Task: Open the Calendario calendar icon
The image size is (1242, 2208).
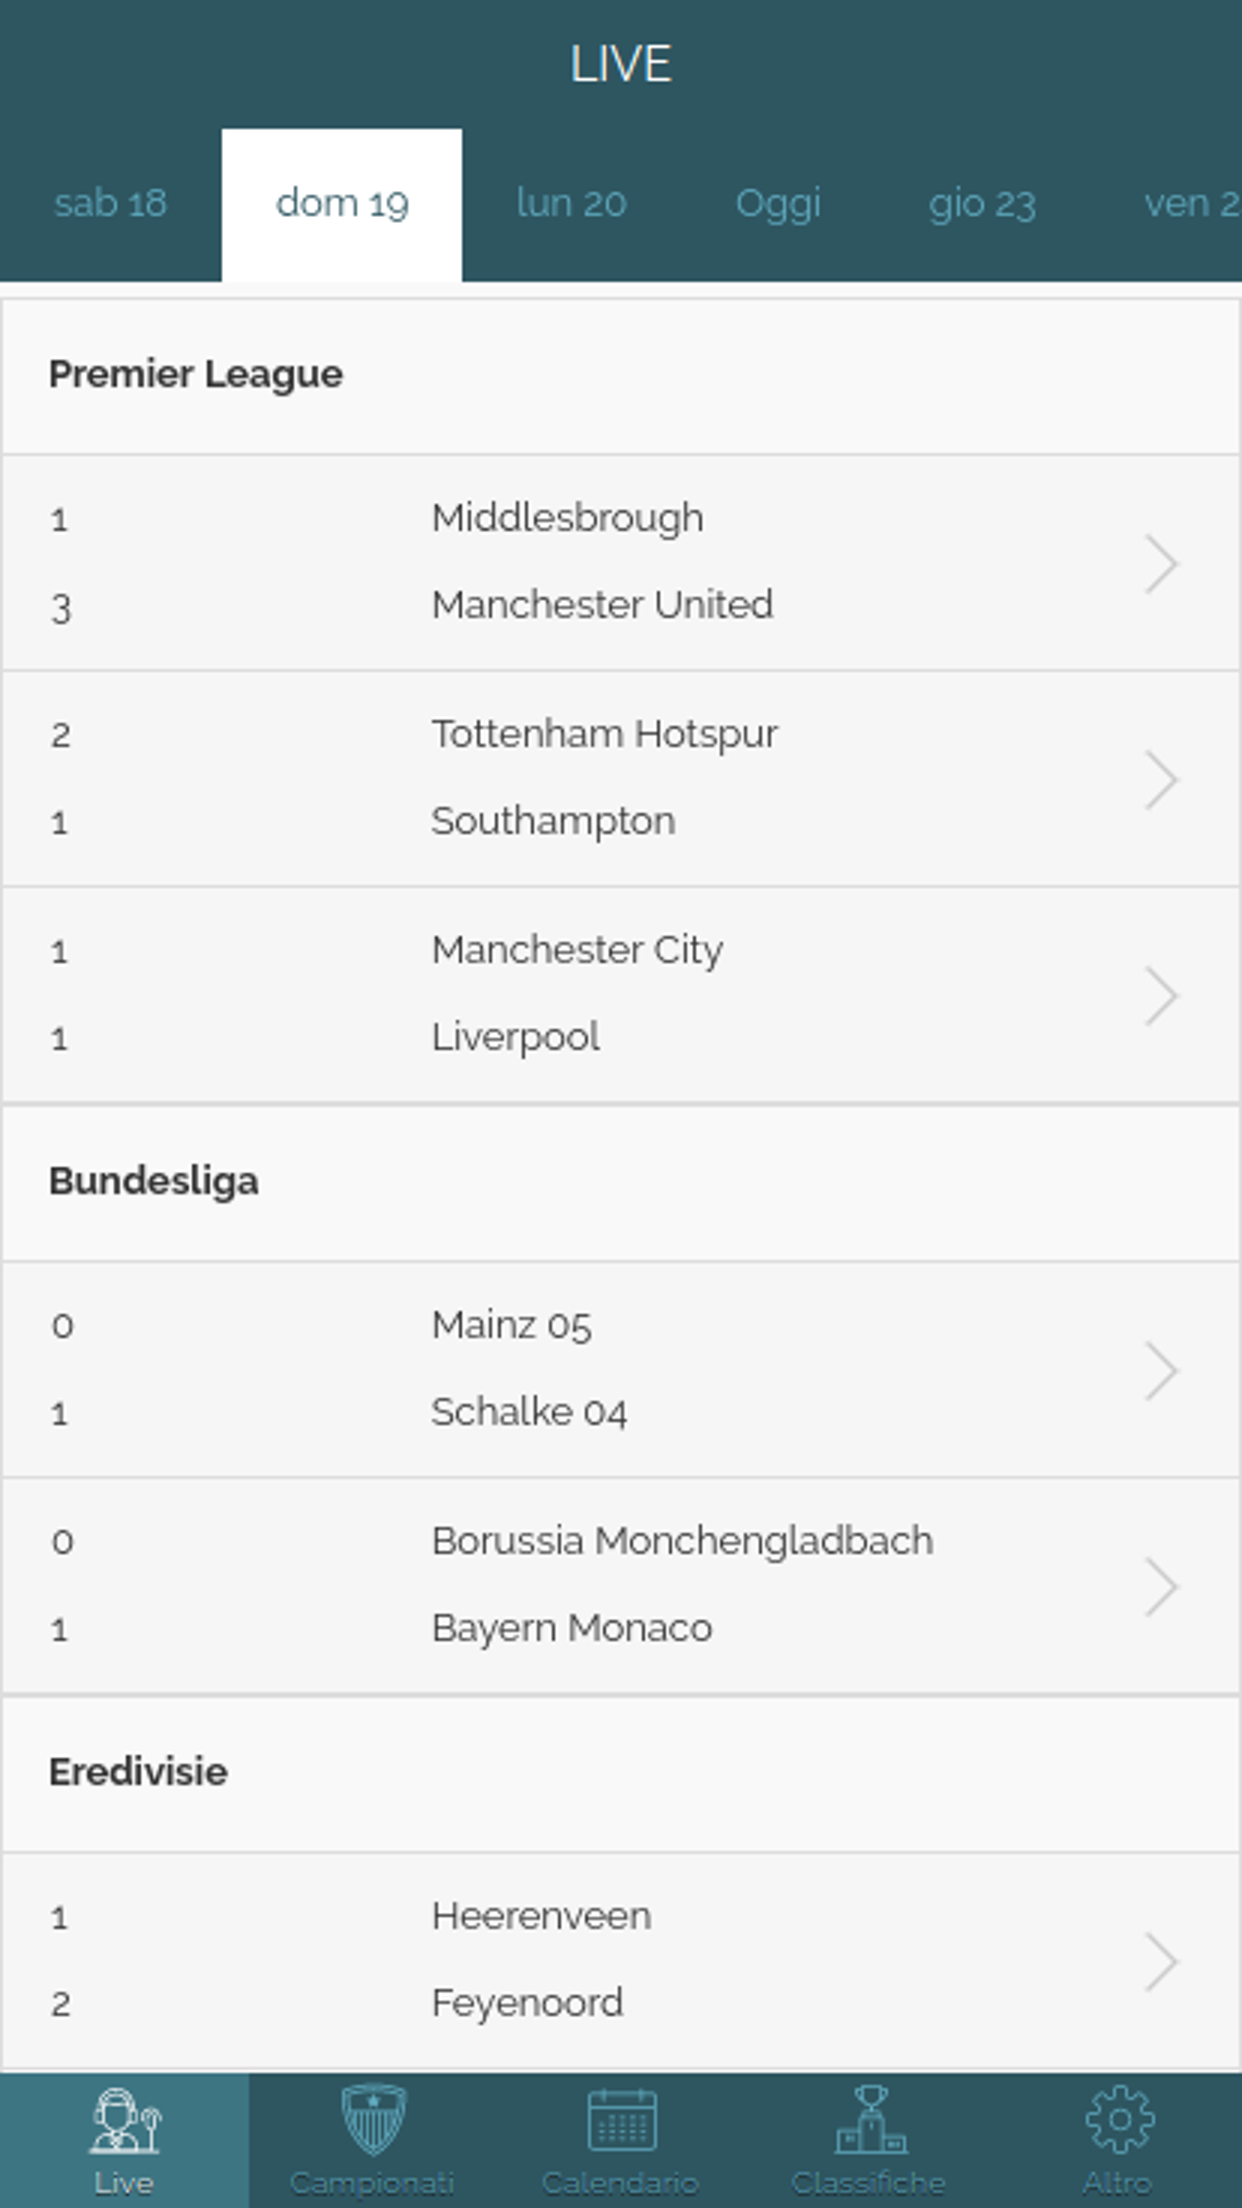Action: 621,2119
